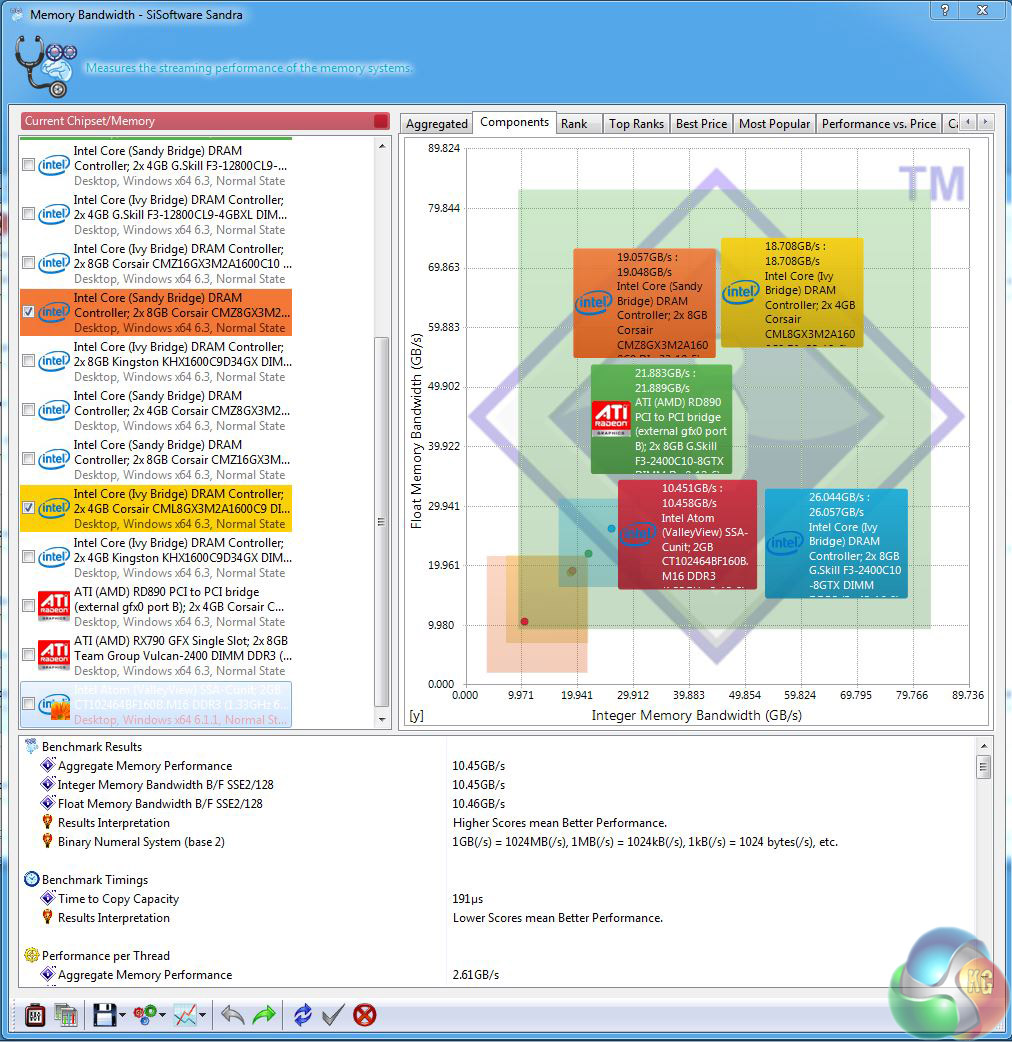This screenshot has height=1042, width=1012.
Task: Click the Benchmark Timings clock icon
Action: (31, 879)
